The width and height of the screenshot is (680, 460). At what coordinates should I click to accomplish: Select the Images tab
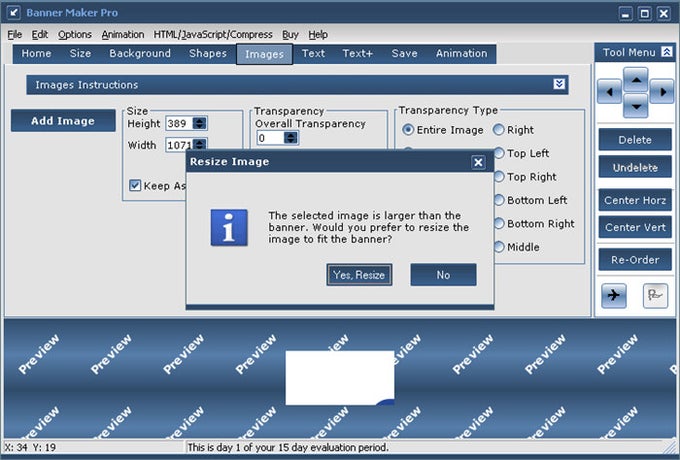[264, 54]
